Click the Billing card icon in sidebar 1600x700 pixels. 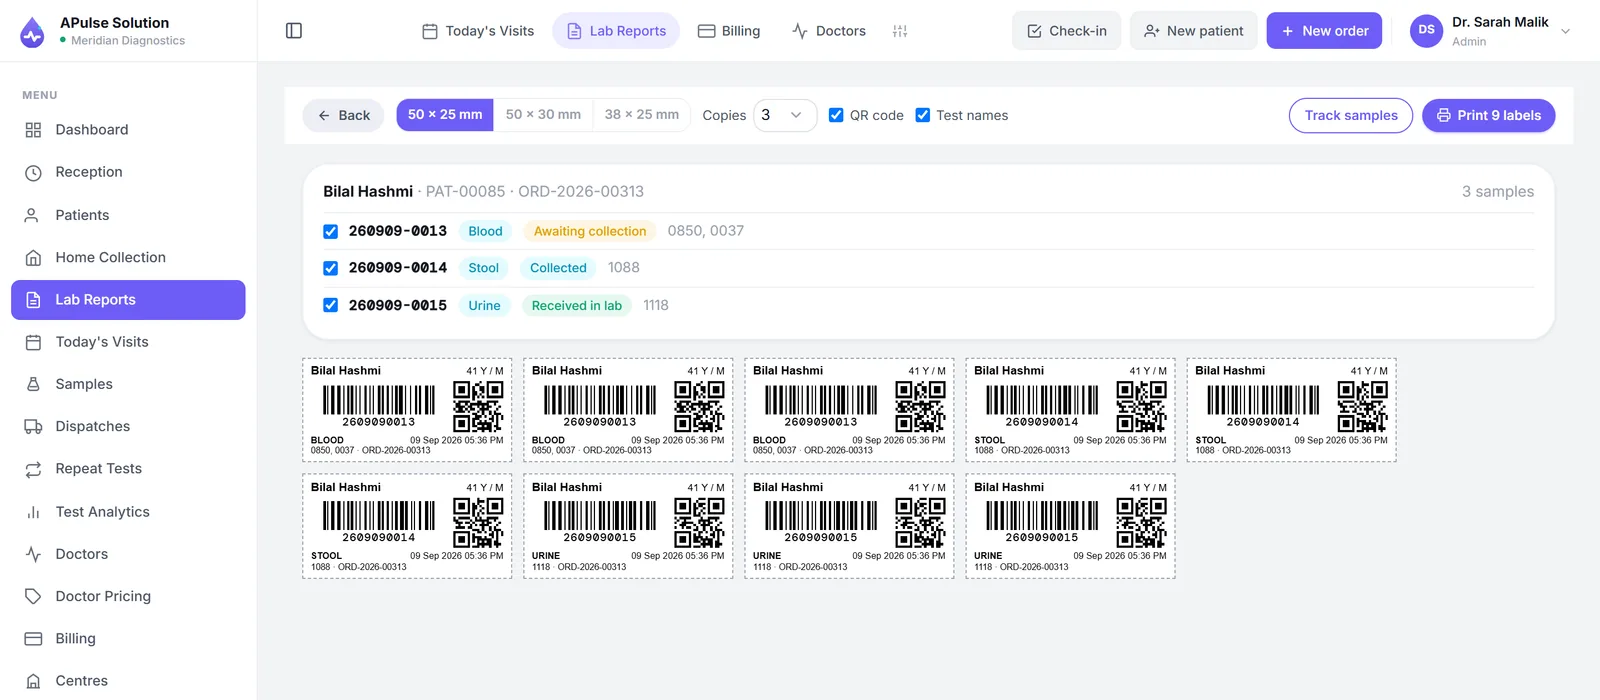pyautogui.click(x=33, y=639)
